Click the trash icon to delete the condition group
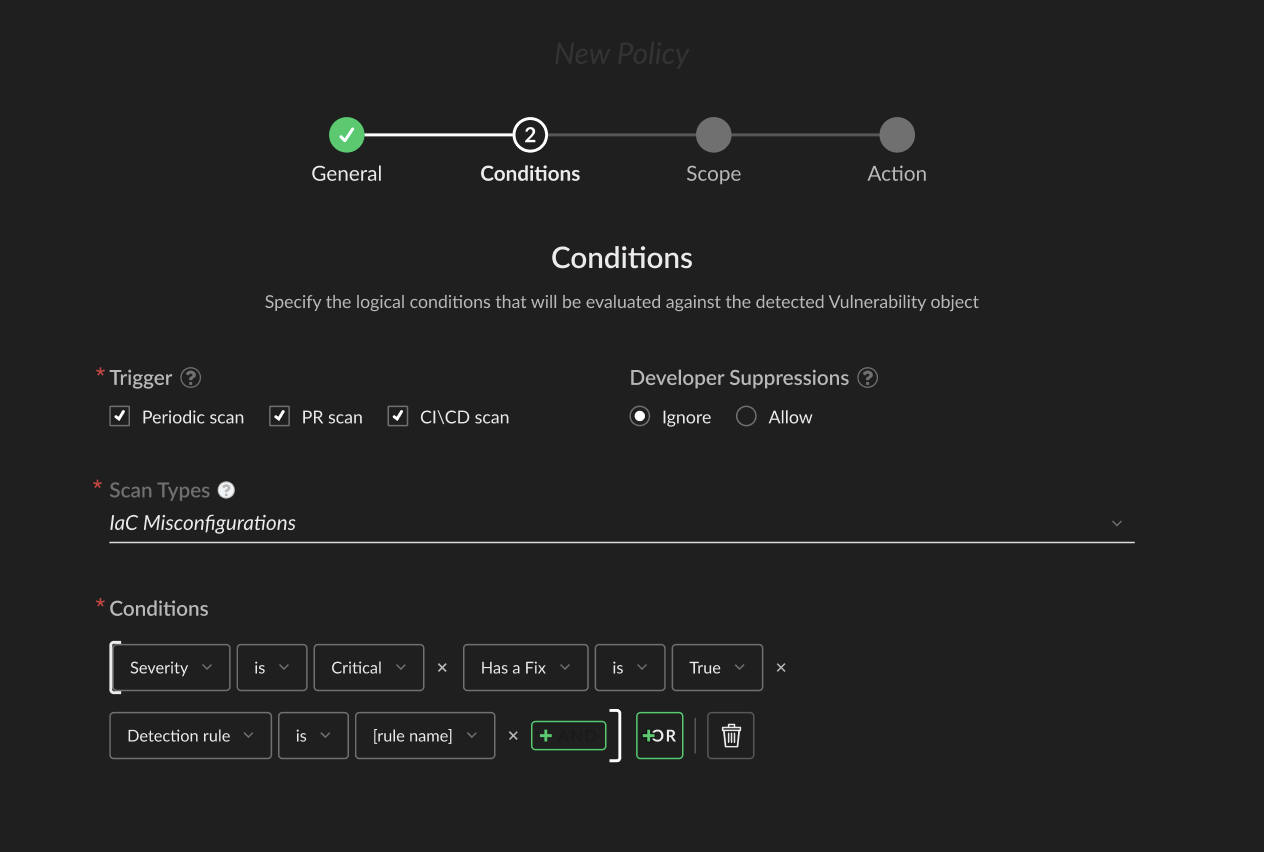 [730, 735]
